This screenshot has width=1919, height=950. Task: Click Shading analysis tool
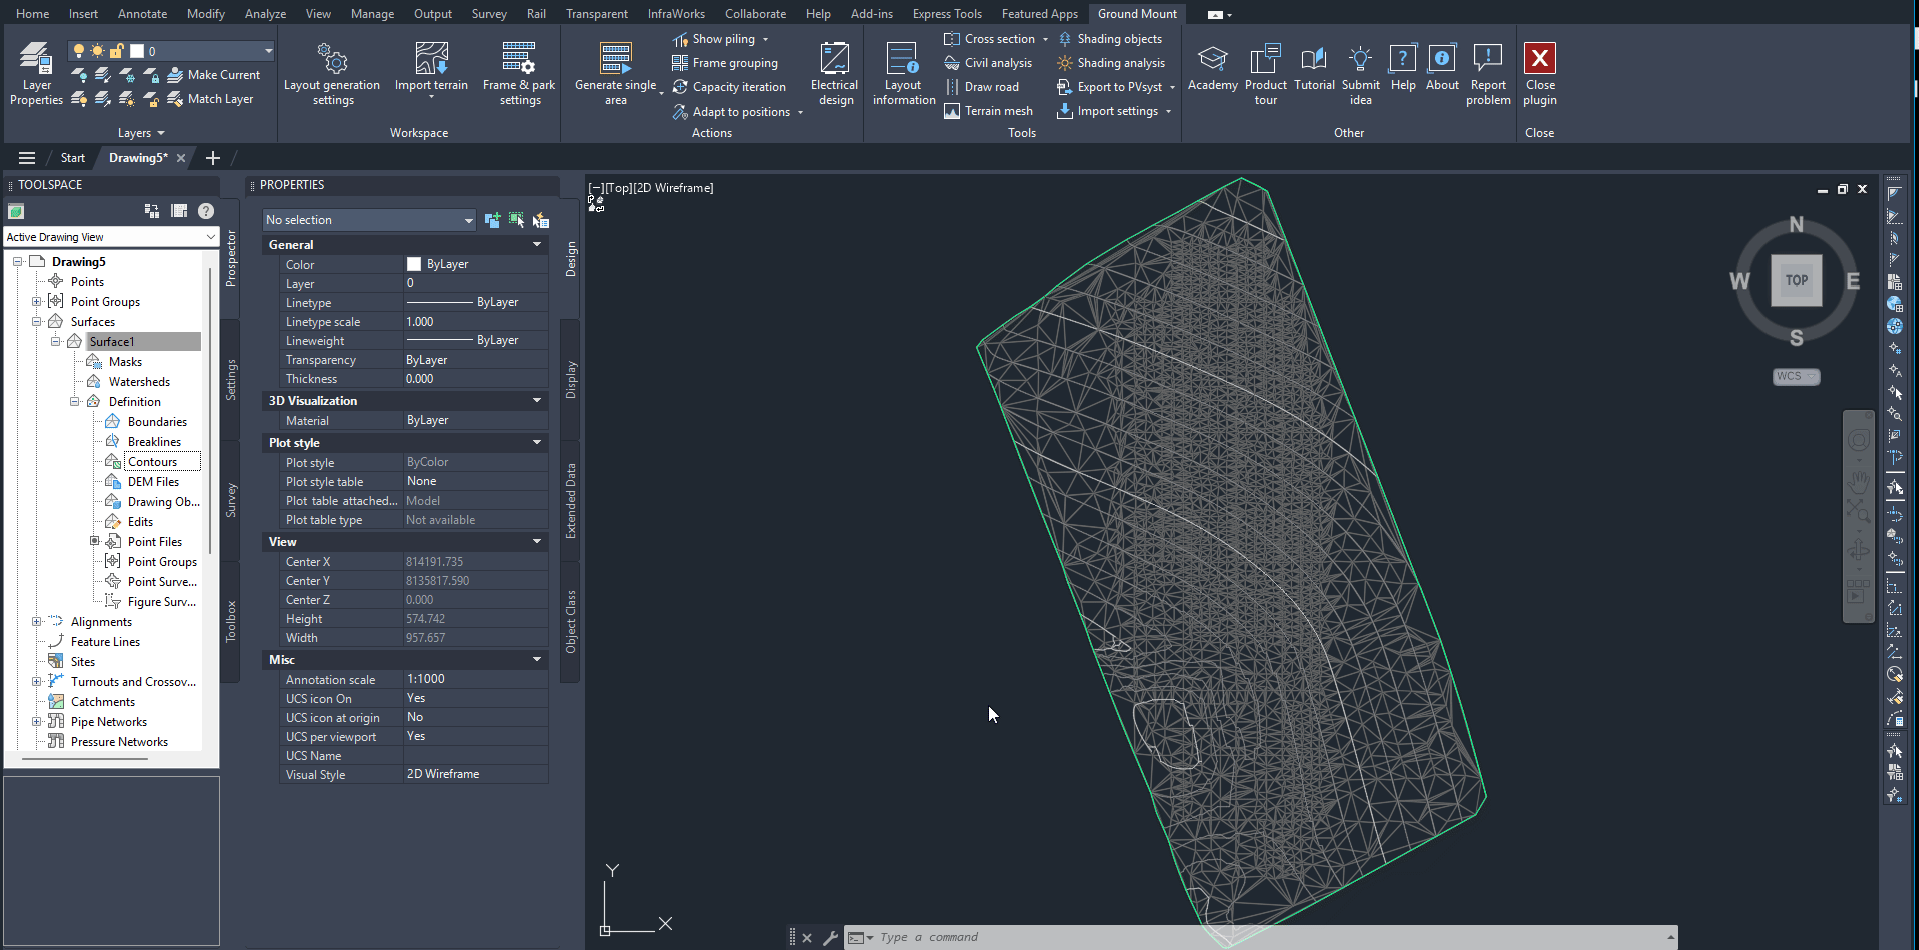tap(1111, 63)
